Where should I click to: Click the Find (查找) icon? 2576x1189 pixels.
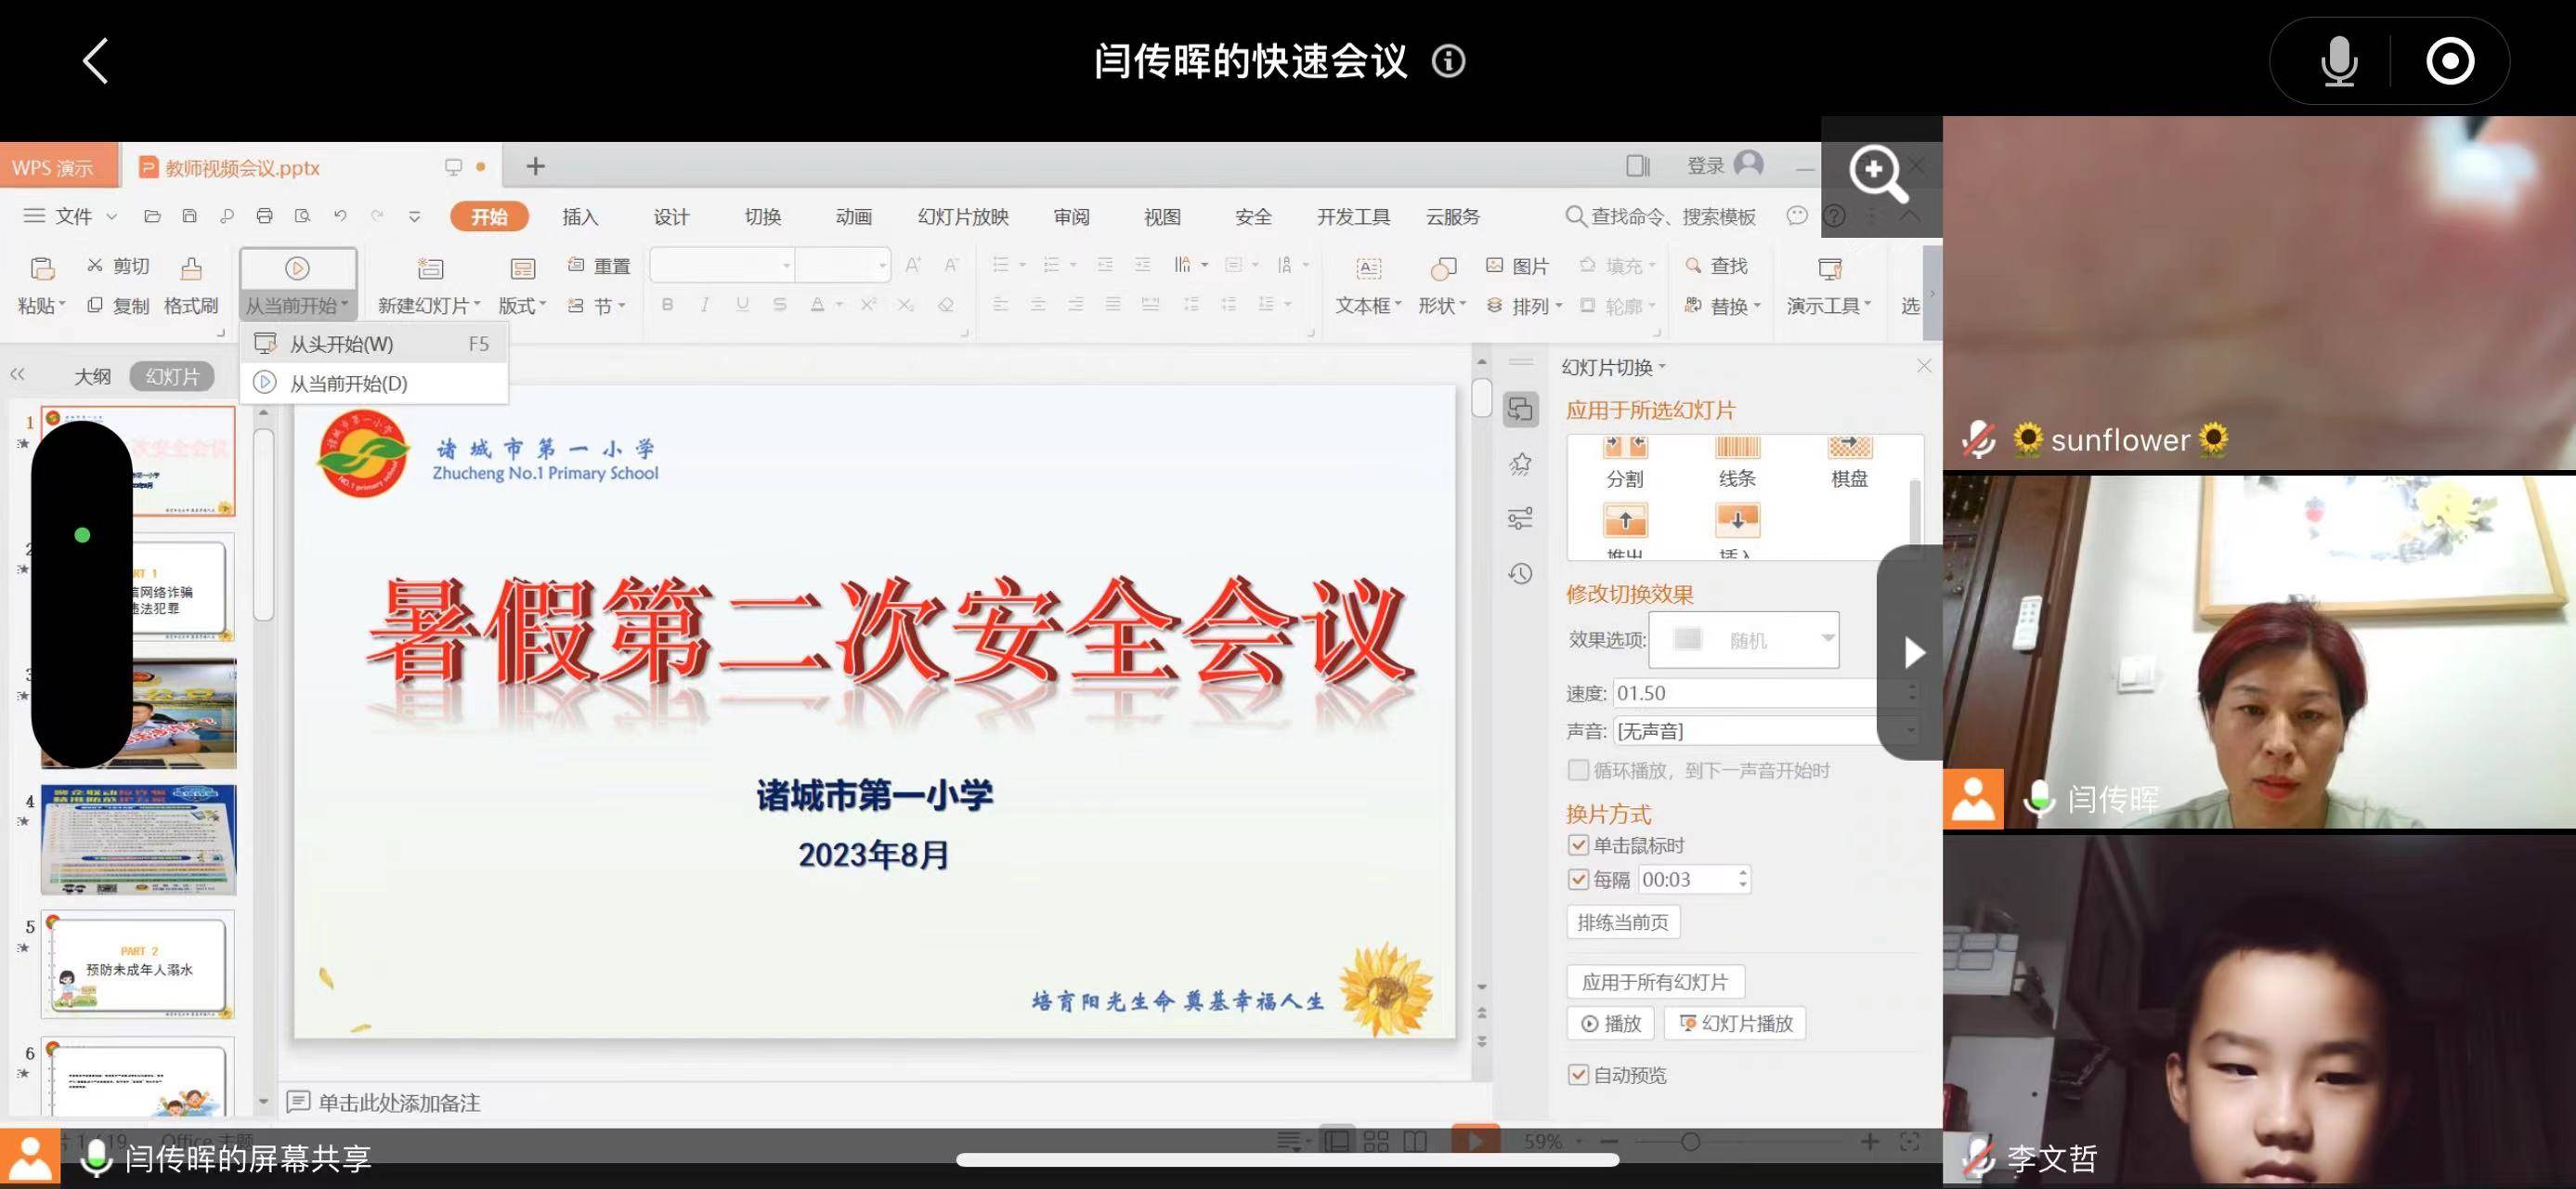[x=1693, y=265]
